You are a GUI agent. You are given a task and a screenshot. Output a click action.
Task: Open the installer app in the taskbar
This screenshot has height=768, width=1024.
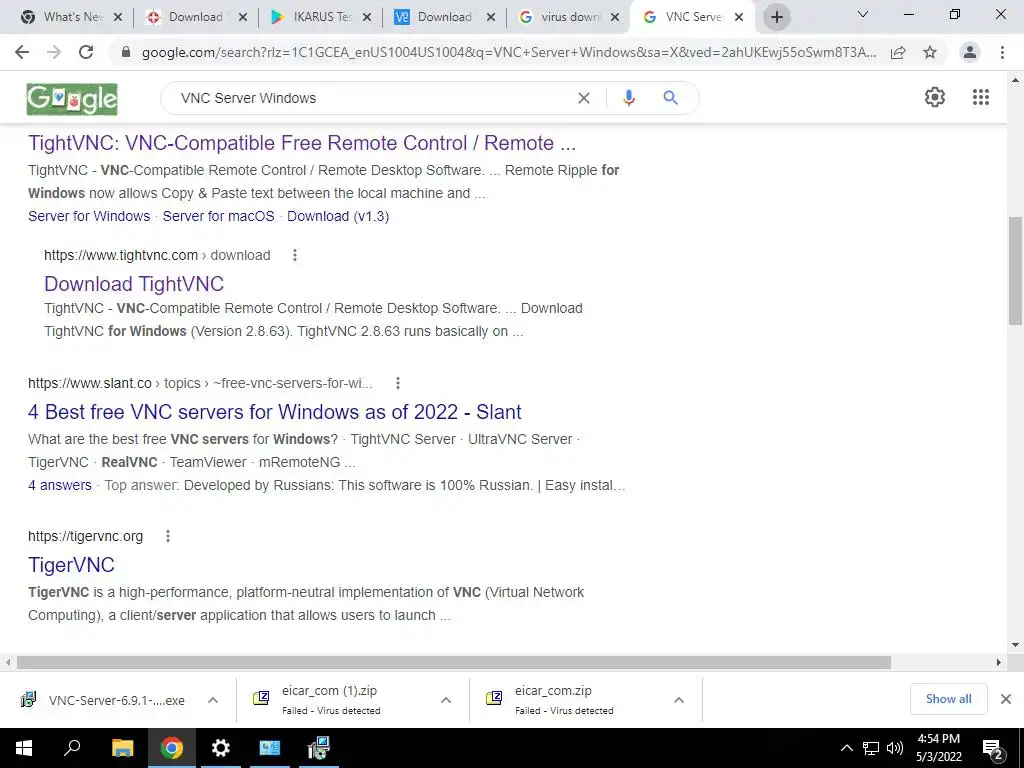click(319, 748)
